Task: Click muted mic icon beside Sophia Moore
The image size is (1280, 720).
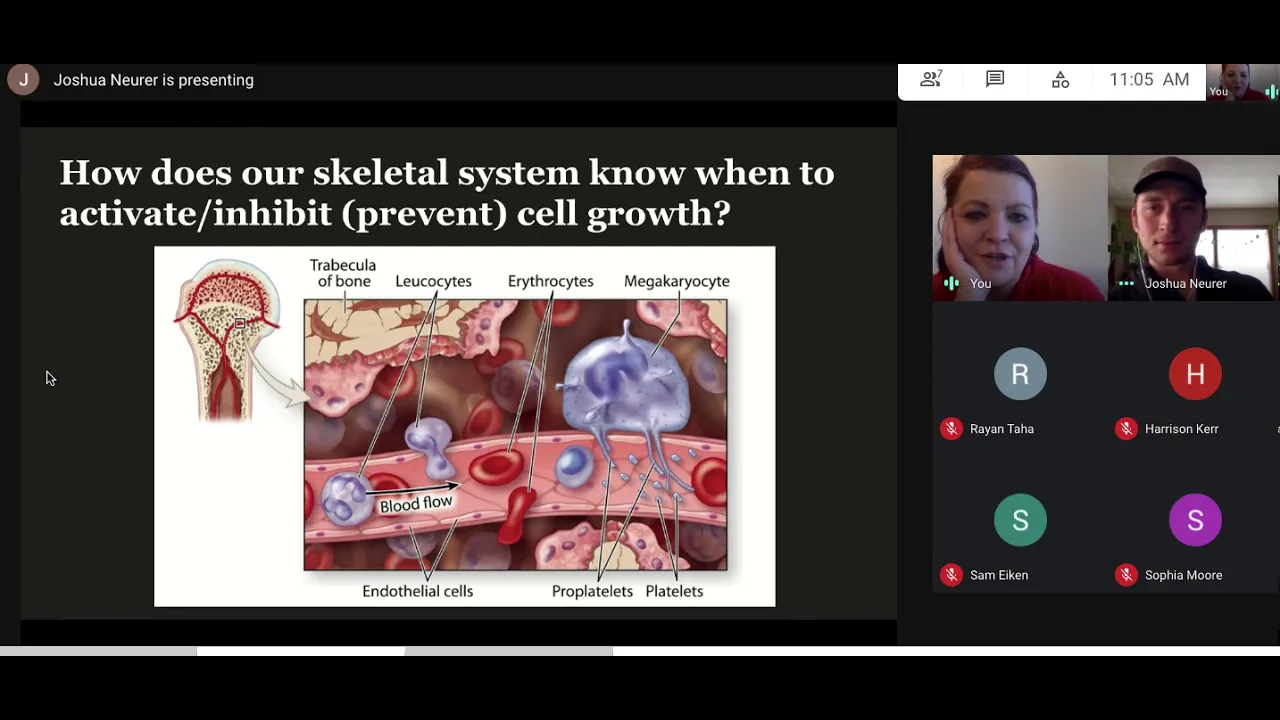Action: tap(1126, 575)
